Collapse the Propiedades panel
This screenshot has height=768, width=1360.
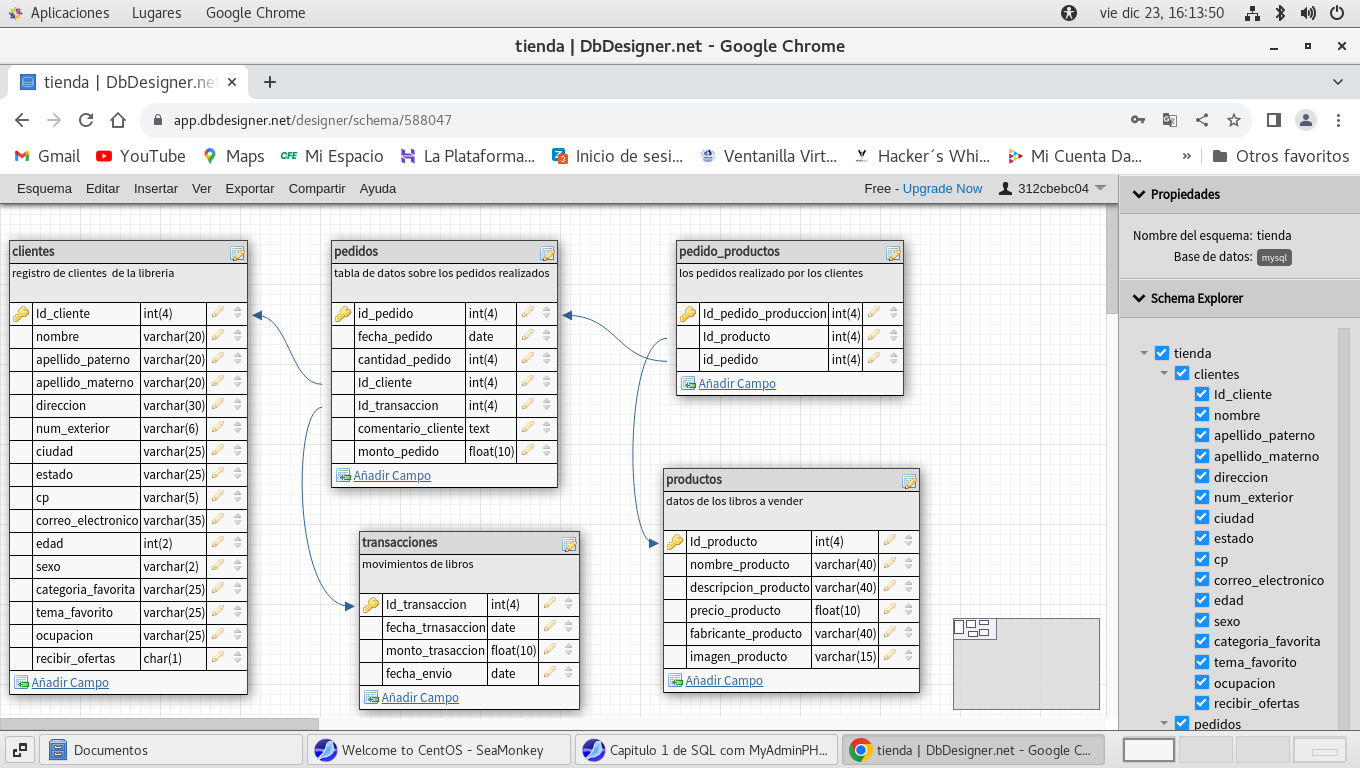click(1138, 194)
